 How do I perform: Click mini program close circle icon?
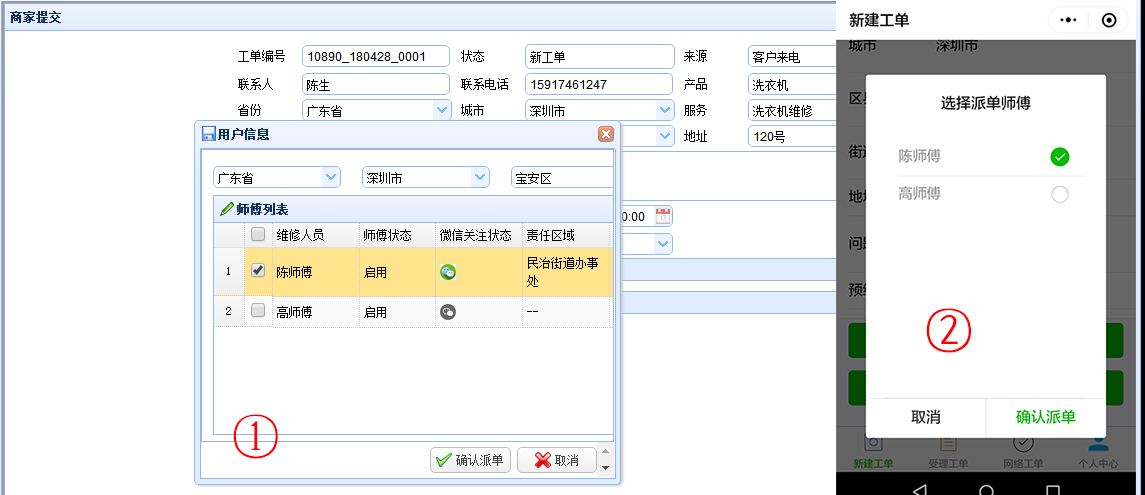point(1108,20)
